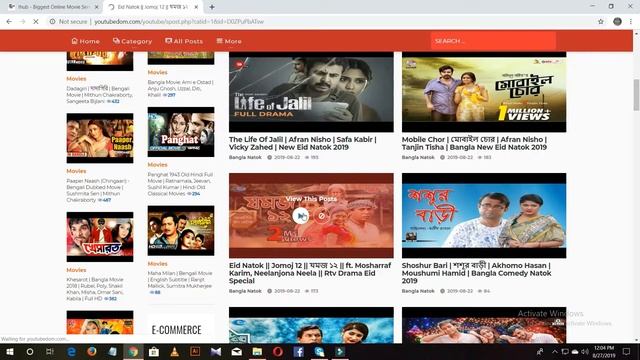Click the browser forward arrow
Image resolution: width=640 pixels, height=360 pixels.
pyautogui.click(x=22, y=22)
